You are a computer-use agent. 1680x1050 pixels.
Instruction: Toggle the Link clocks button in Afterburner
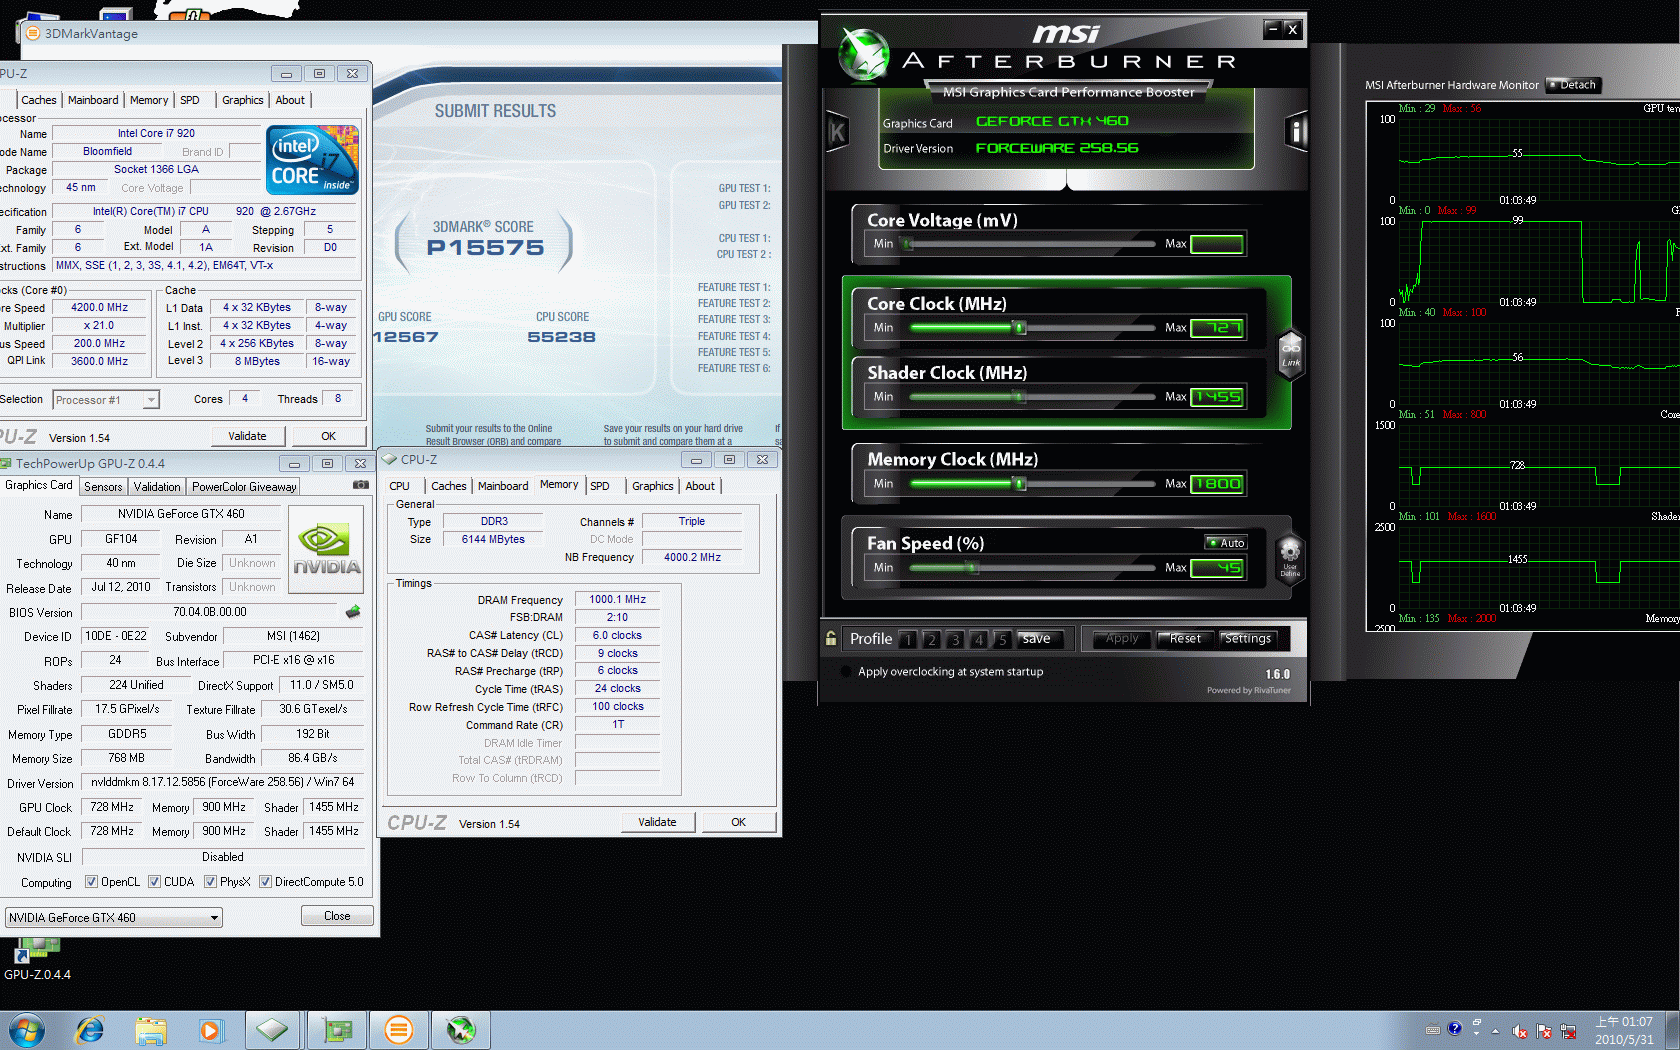[1291, 353]
